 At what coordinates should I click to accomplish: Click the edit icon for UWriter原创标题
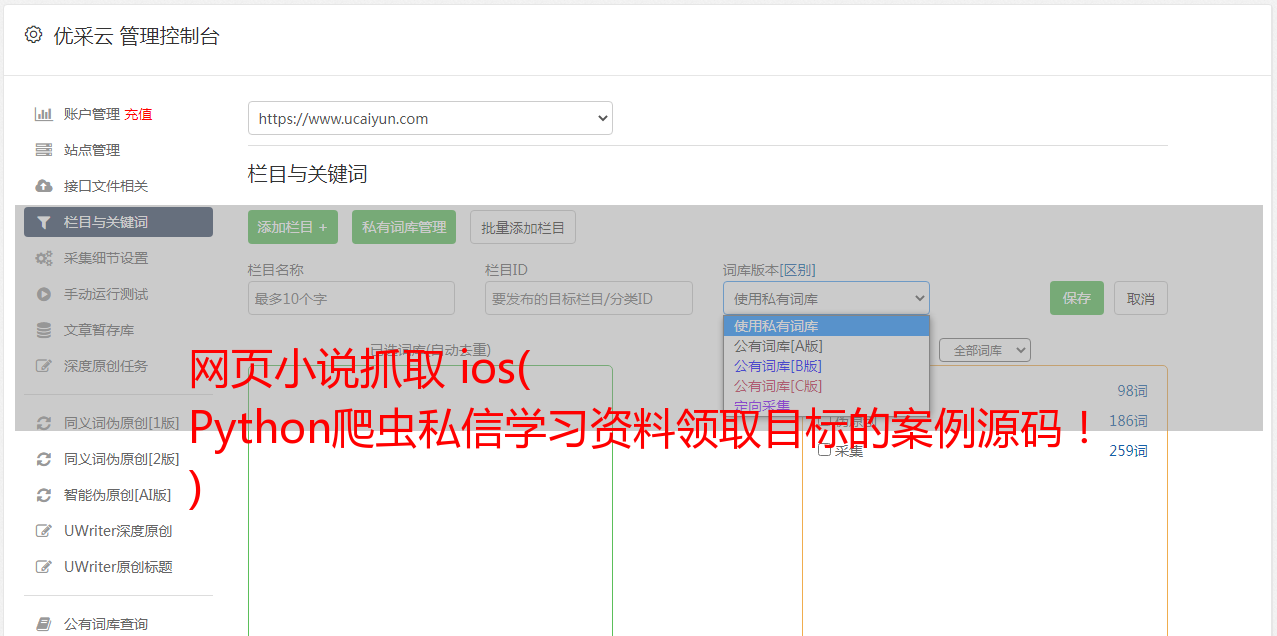[x=43, y=567]
